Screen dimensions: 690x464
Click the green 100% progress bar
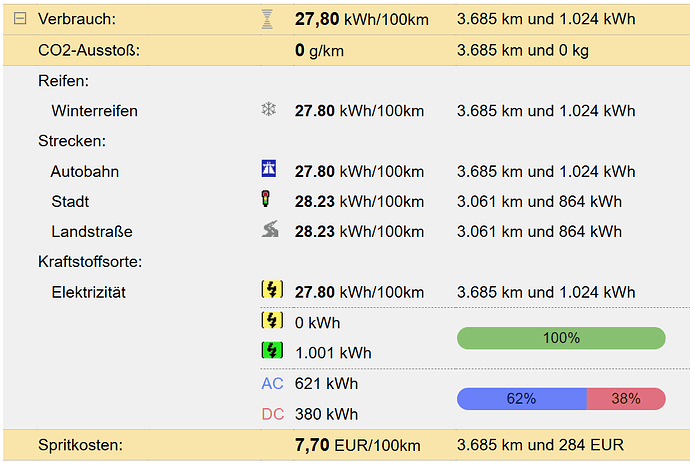pyautogui.click(x=561, y=338)
